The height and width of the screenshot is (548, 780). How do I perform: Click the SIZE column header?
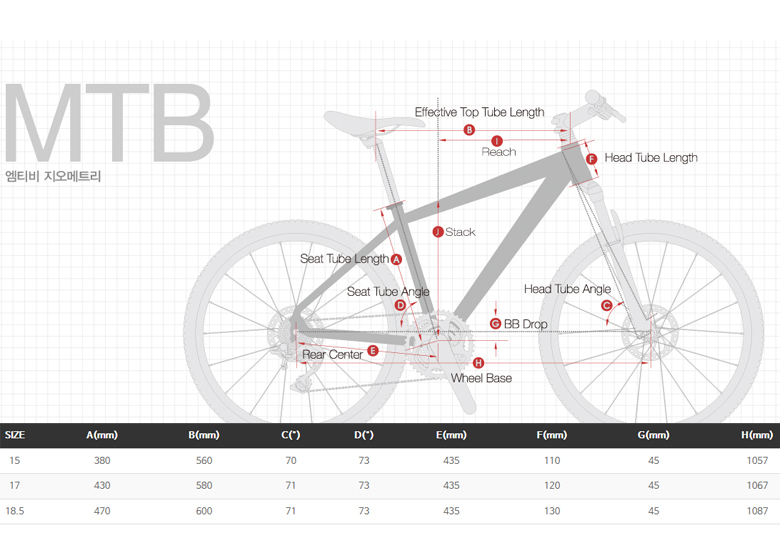pos(15,435)
